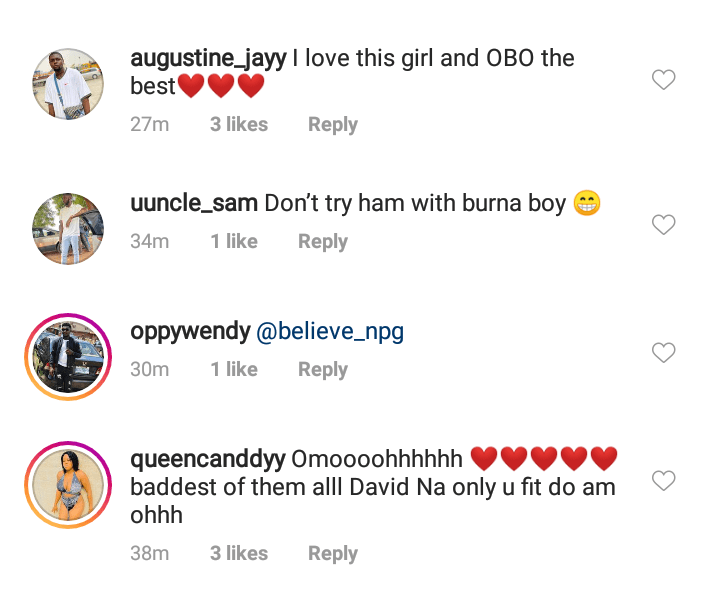The height and width of the screenshot is (596, 720).
Task: Tap heart beside oppywendy's comment
Action: (x=664, y=353)
